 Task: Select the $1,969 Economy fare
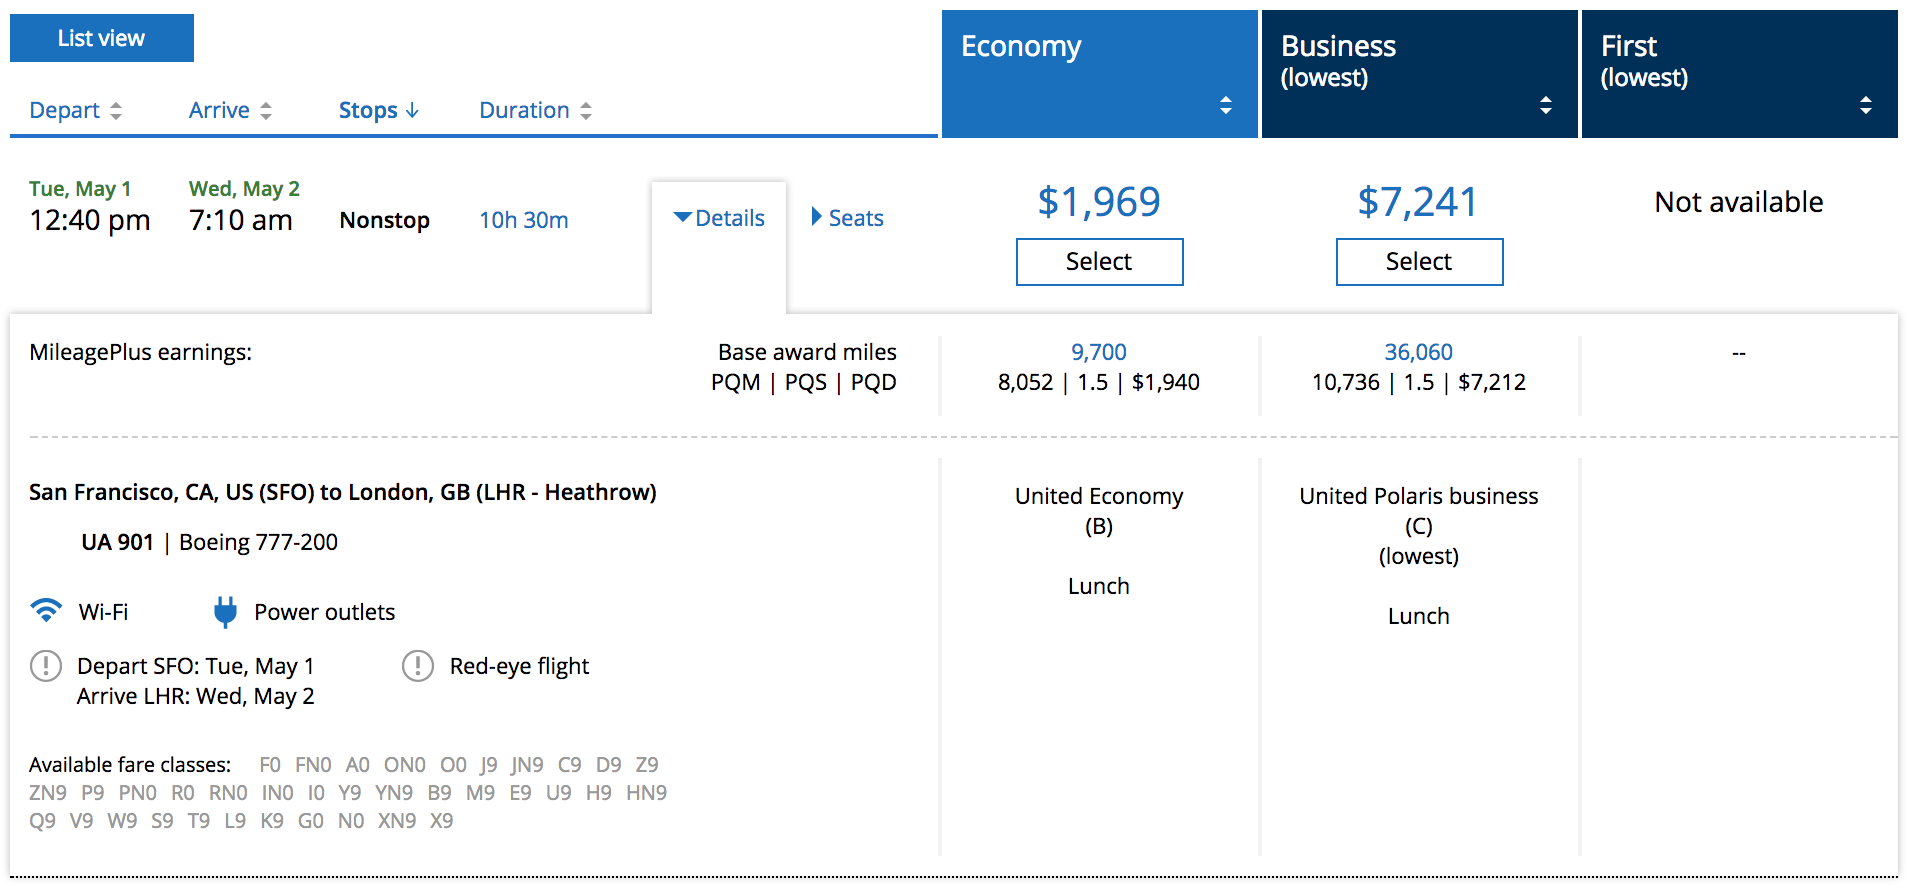pos(1099,262)
